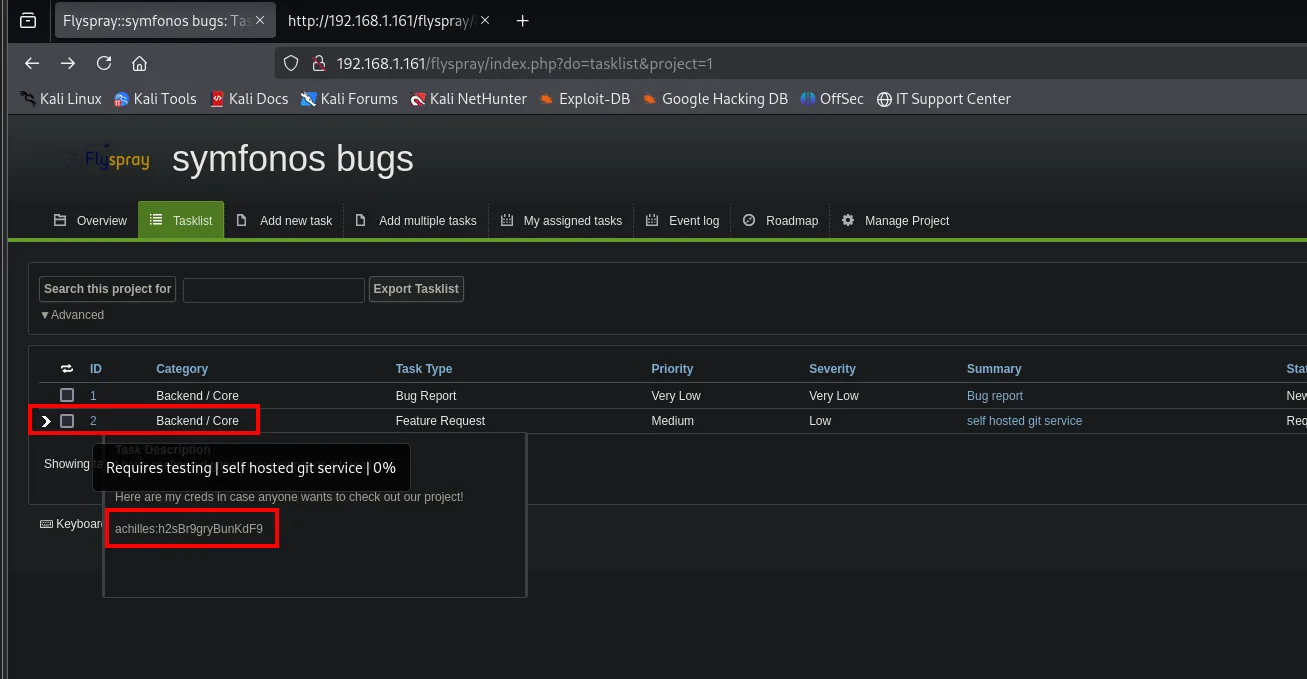Viewport: 1307px width, 679px height.
Task: Sort tasks by Task Type column
Action: point(424,369)
